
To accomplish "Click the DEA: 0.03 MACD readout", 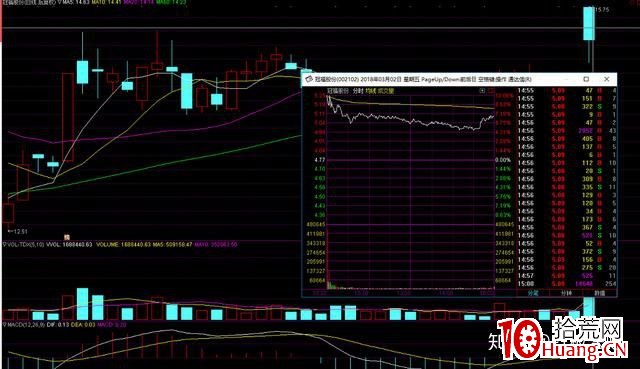I will (x=82, y=325).
